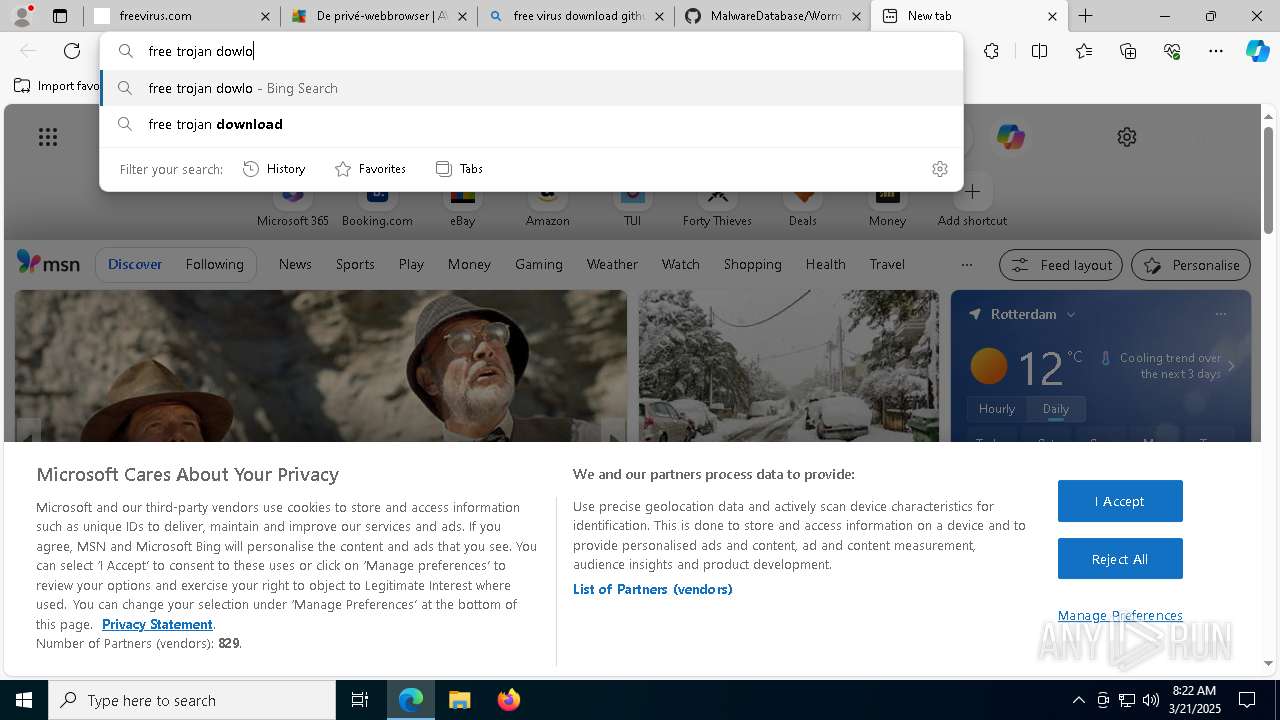Open a new tab with plus button

tap(1086, 16)
